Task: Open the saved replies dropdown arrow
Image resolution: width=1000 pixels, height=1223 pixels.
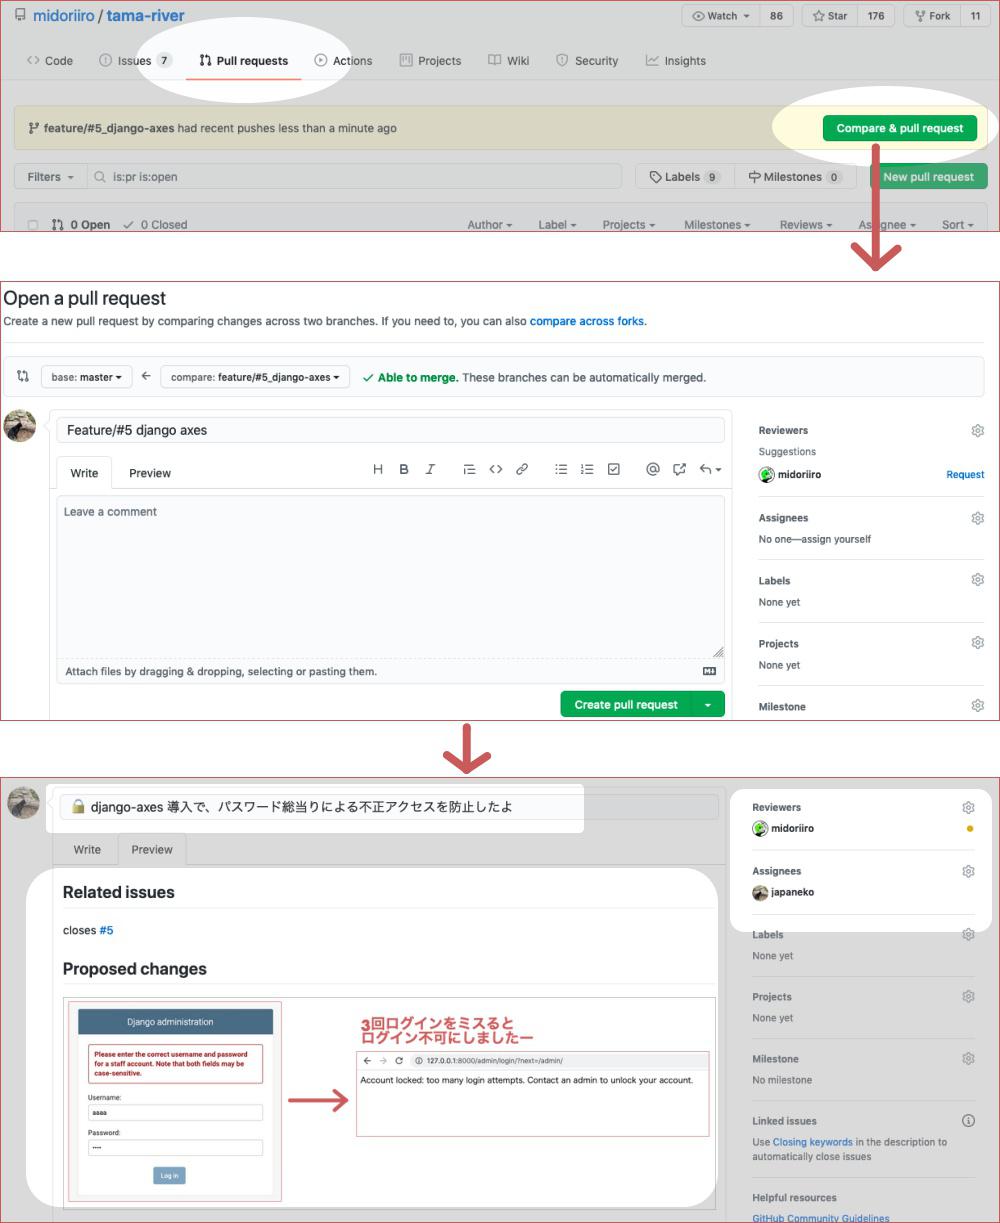Action: click(711, 469)
